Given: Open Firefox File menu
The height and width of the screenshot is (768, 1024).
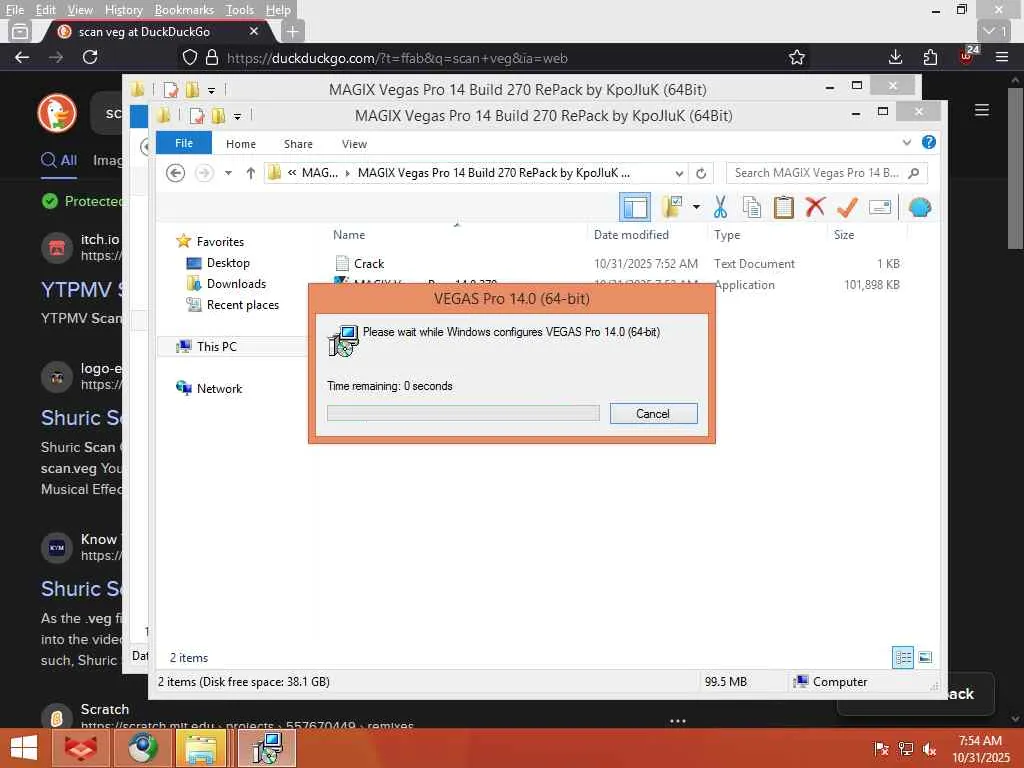Looking at the screenshot, I should coord(14,10).
